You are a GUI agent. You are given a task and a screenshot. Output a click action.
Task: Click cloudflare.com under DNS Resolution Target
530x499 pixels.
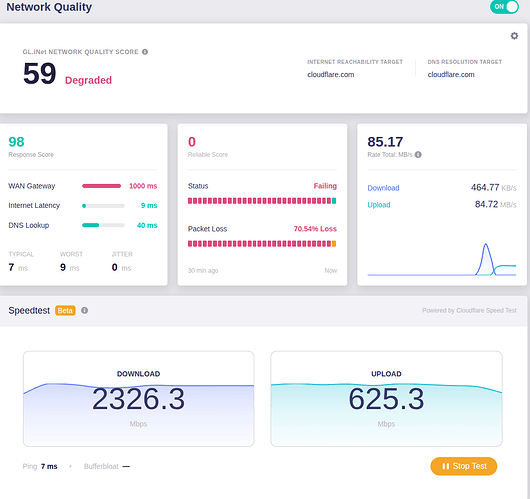click(451, 74)
